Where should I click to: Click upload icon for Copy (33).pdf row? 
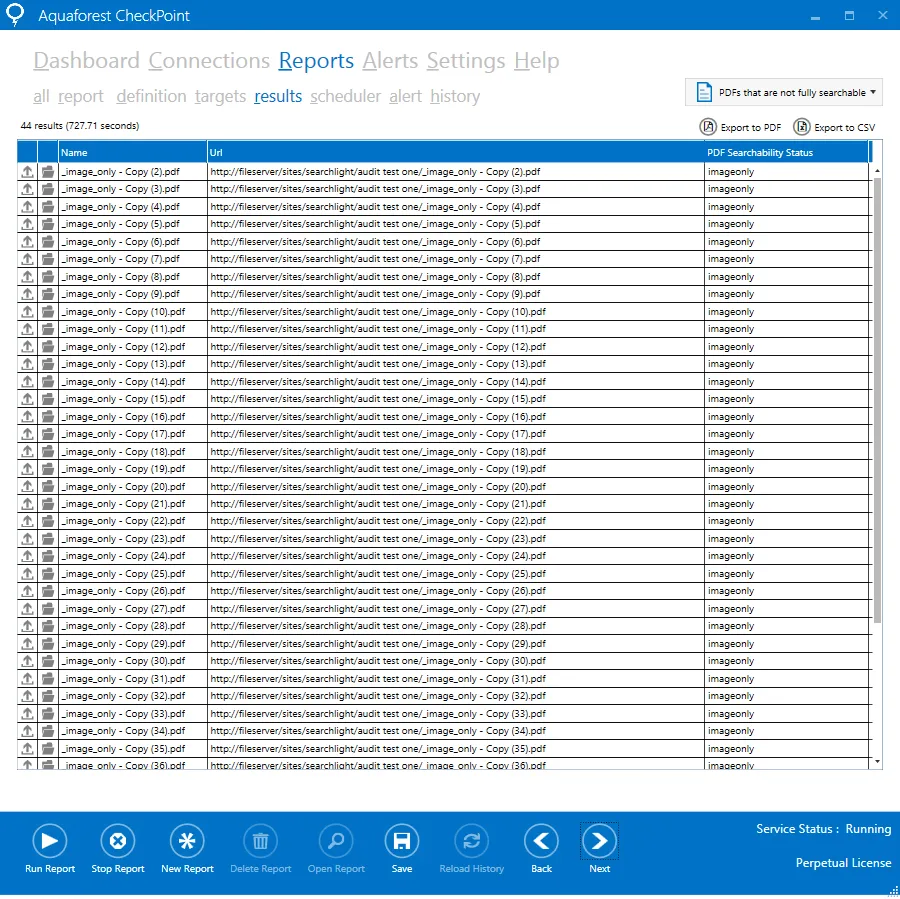(x=27, y=714)
